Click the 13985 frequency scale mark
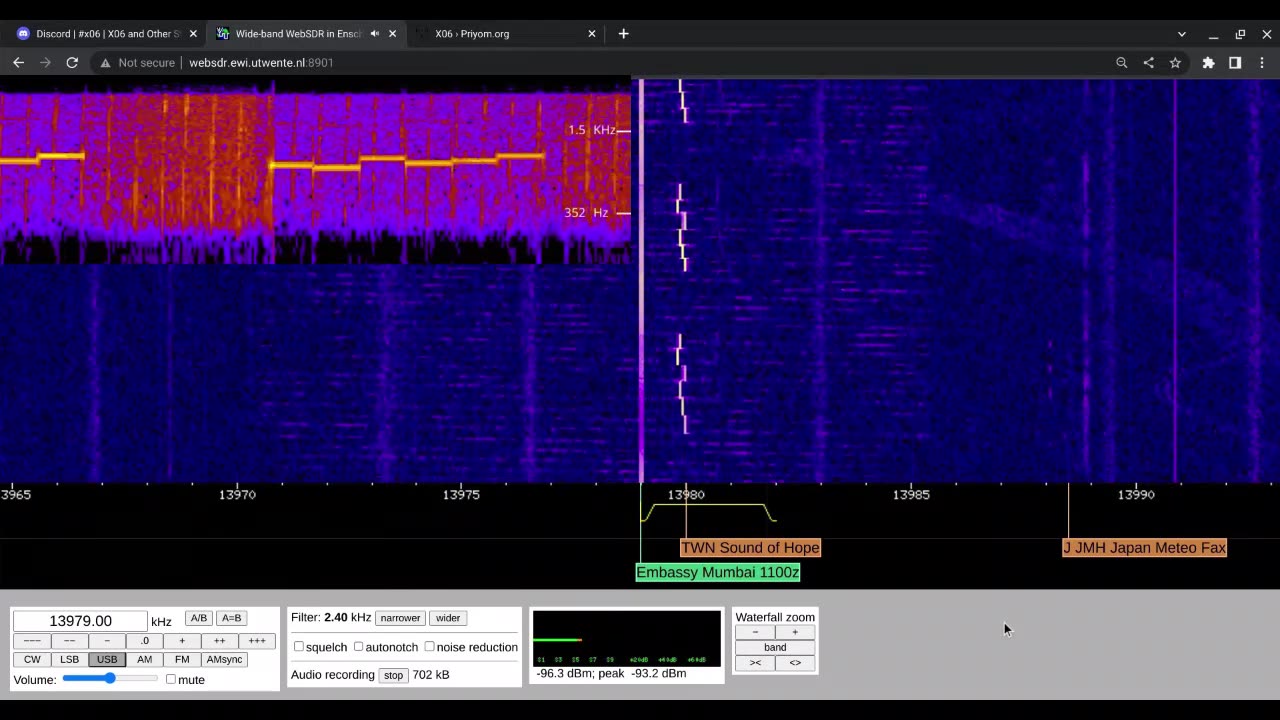1280x720 pixels. point(911,494)
